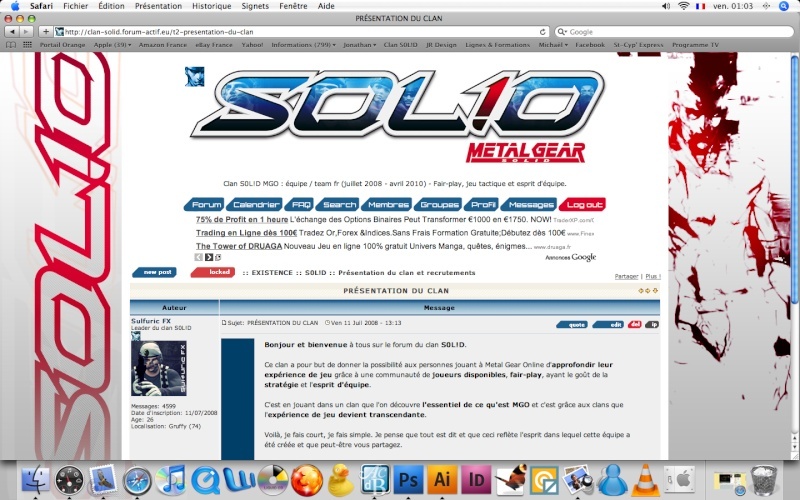The height and width of the screenshot is (500, 800).
Task: Add bookmark with plus button
Action: point(45,32)
